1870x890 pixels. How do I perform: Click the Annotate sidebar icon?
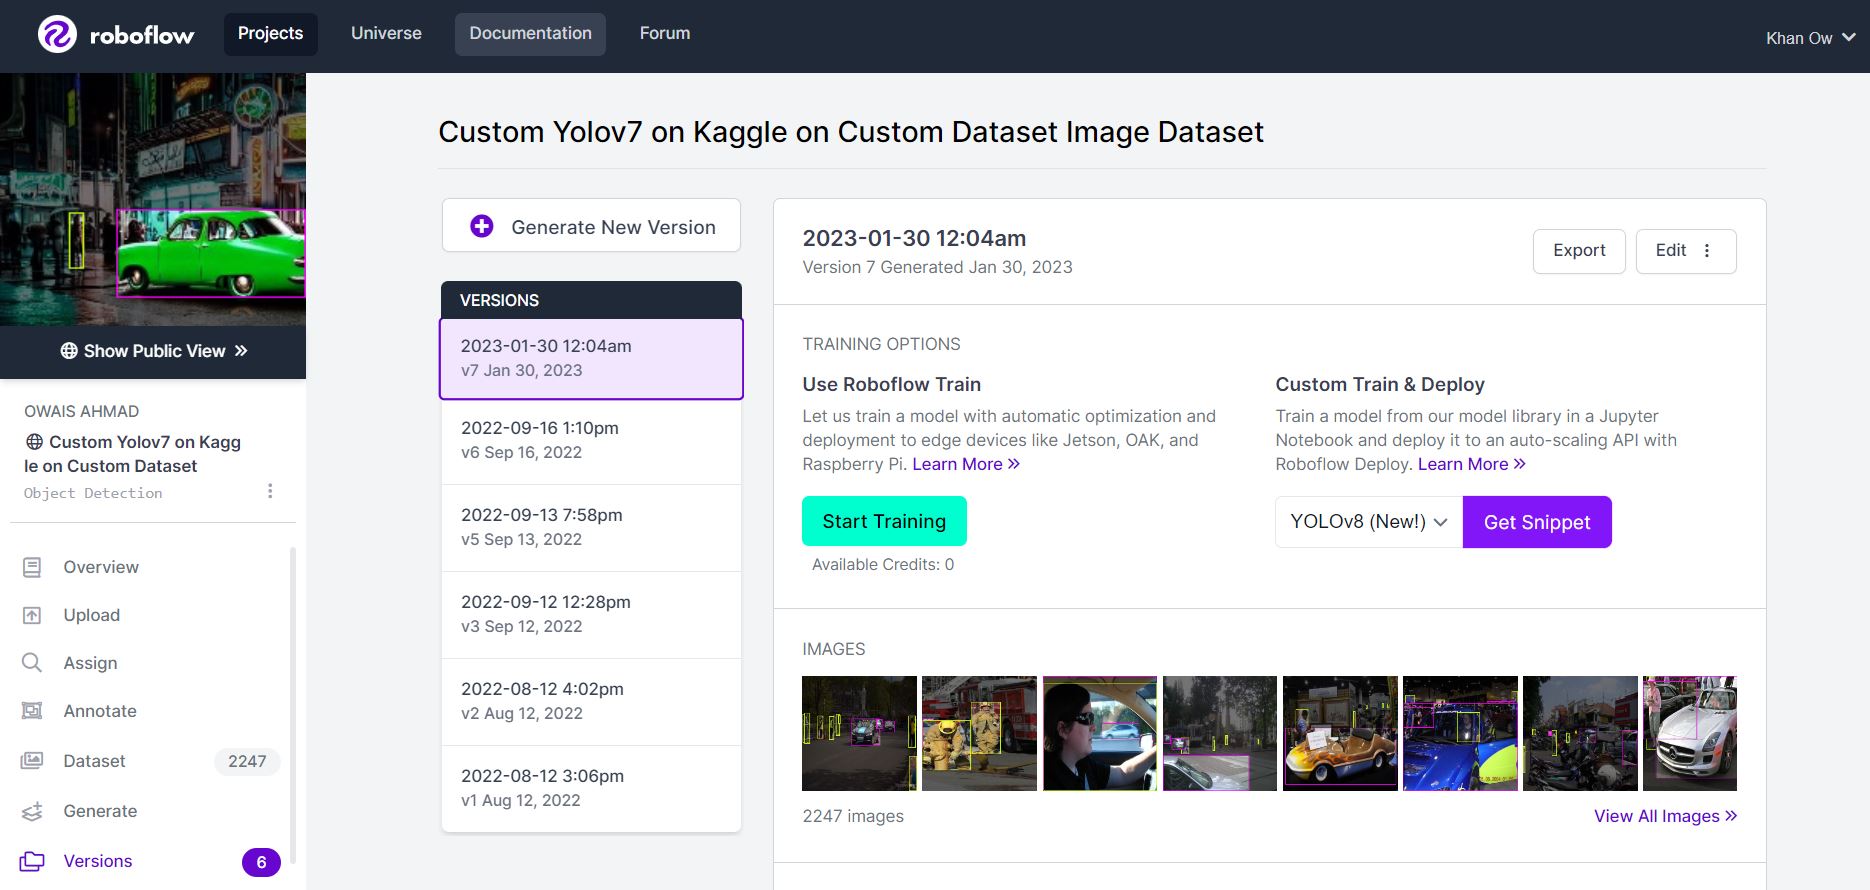(x=32, y=711)
